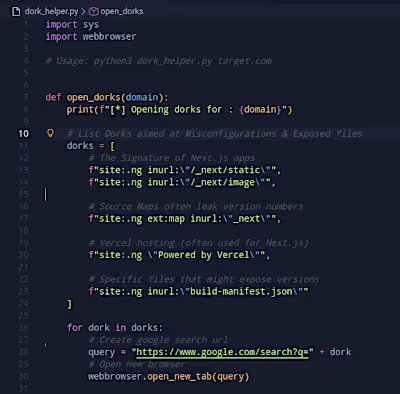
Task: Click the 'Powered by Vercel' dork string
Action: coord(179,255)
